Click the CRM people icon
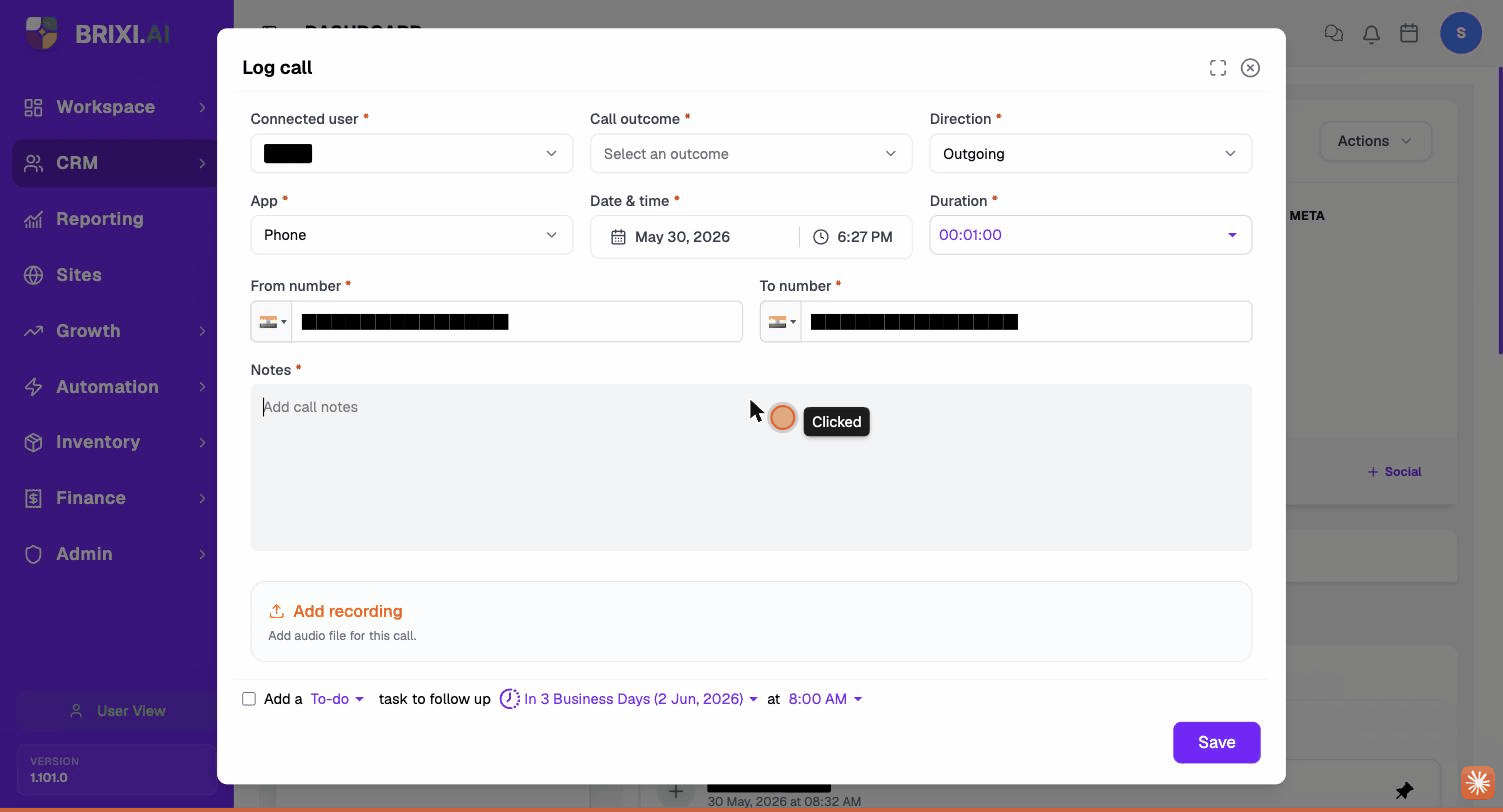 coord(33,163)
